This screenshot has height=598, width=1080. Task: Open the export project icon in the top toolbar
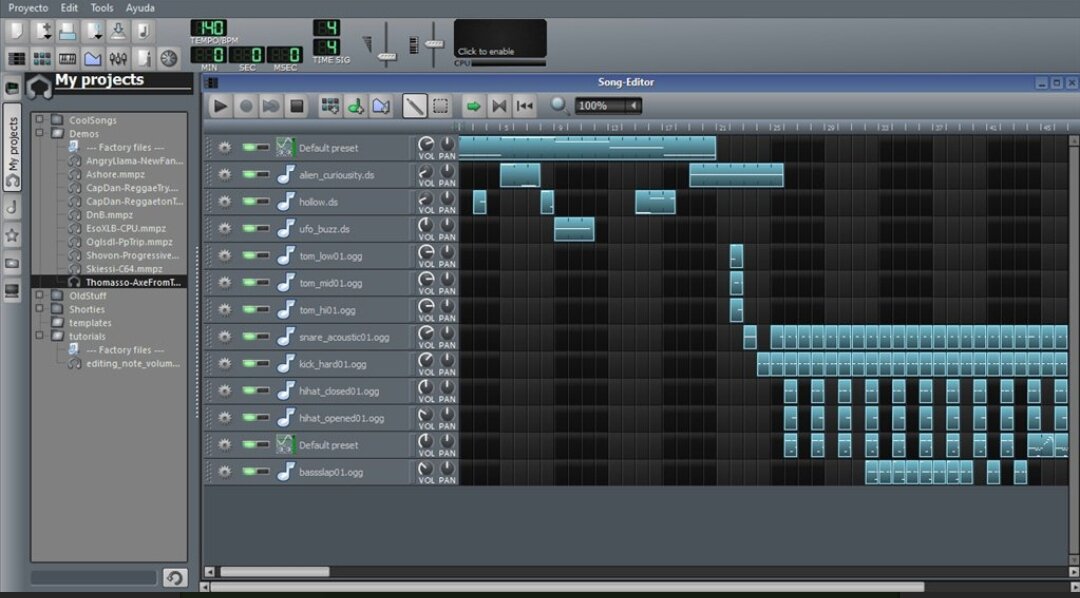click(118, 31)
